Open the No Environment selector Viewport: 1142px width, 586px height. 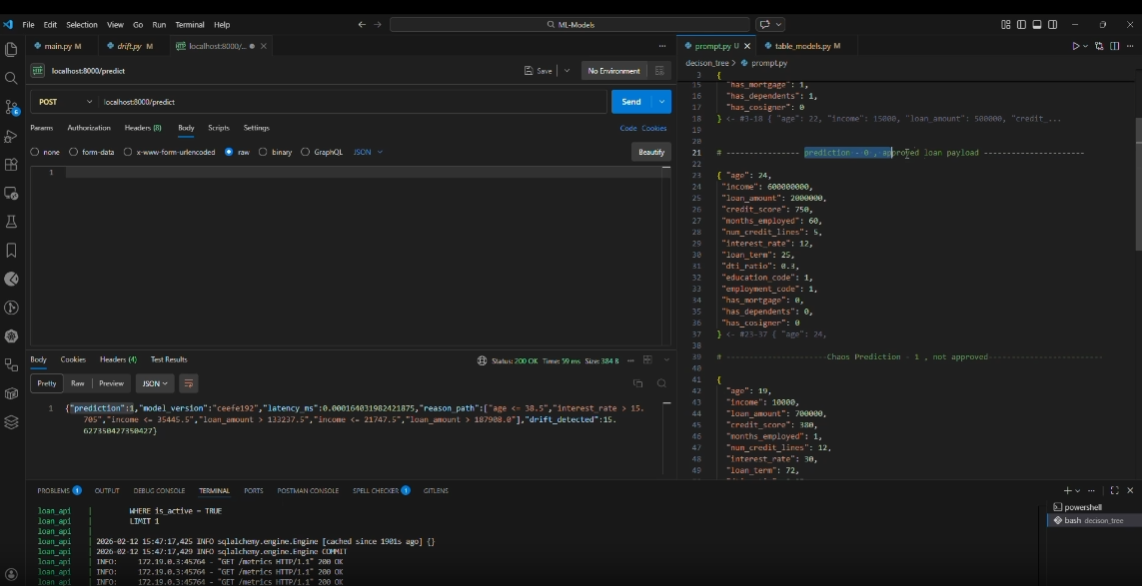coord(614,71)
